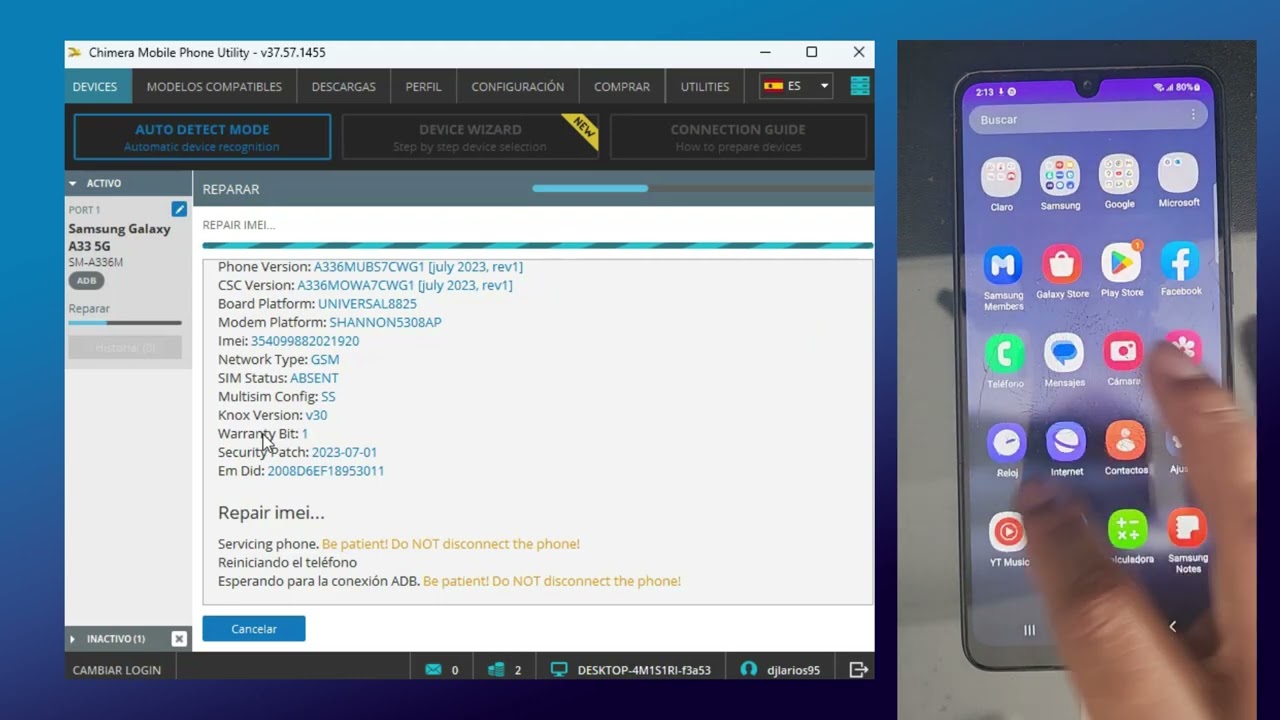Click the ADB badge
The width and height of the screenshot is (1280, 720).
87,281
